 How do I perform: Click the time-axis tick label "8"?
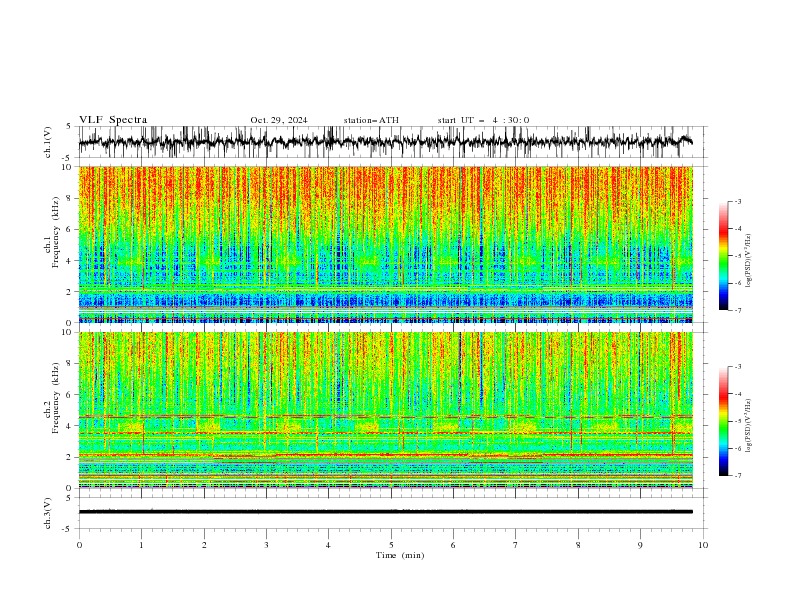click(578, 545)
